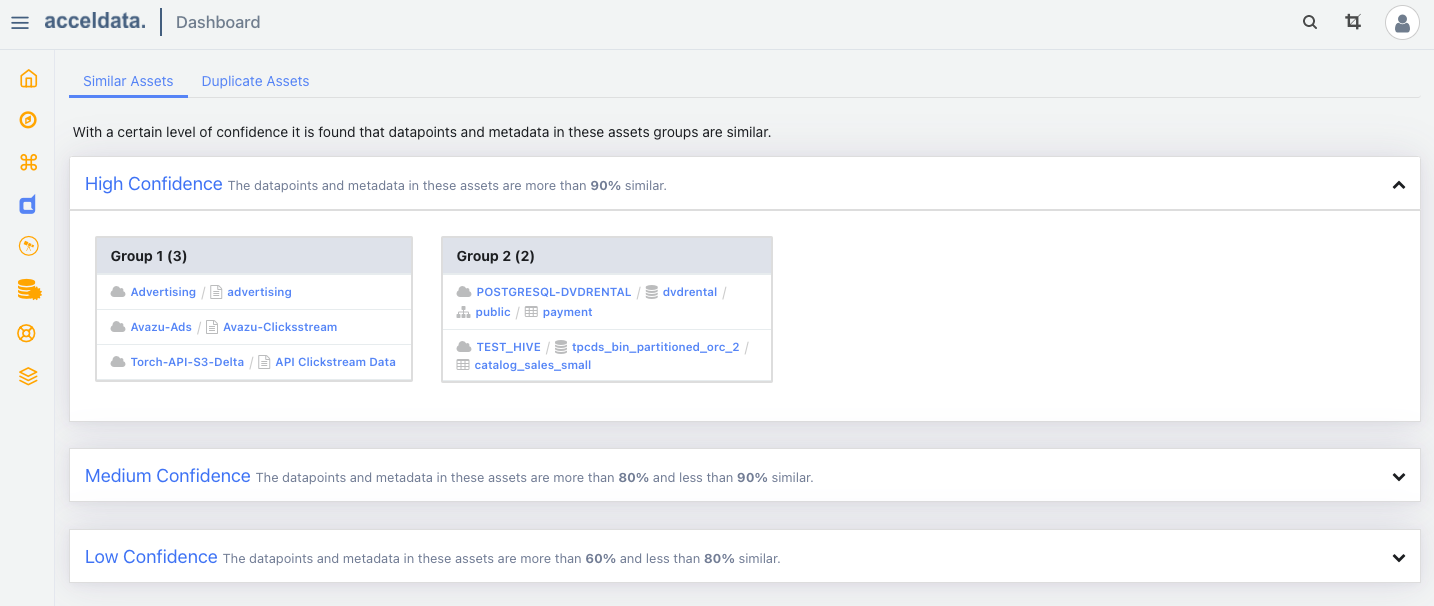Go to Home via sidebar house icon
This screenshot has height=606, width=1434.
click(x=28, y=79)
